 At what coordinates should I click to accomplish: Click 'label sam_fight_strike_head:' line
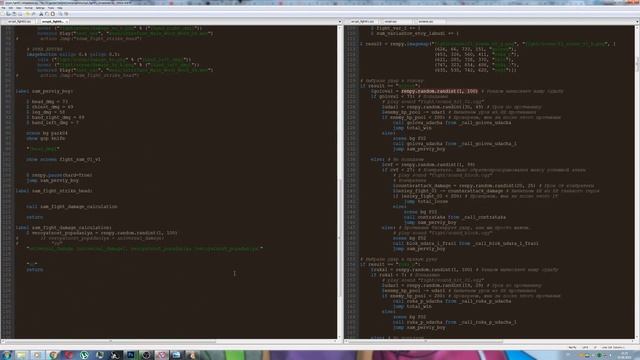(54, 191)
